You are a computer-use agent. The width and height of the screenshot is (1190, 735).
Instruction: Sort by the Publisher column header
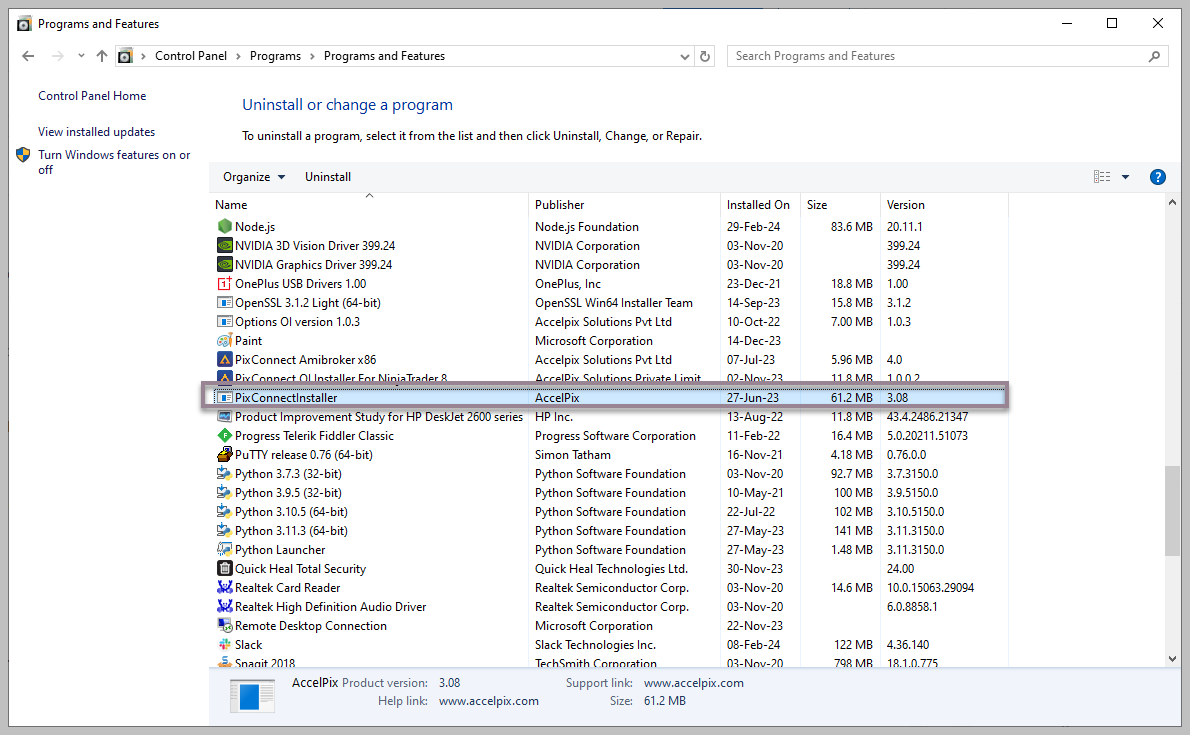click(x=624, y=205)
